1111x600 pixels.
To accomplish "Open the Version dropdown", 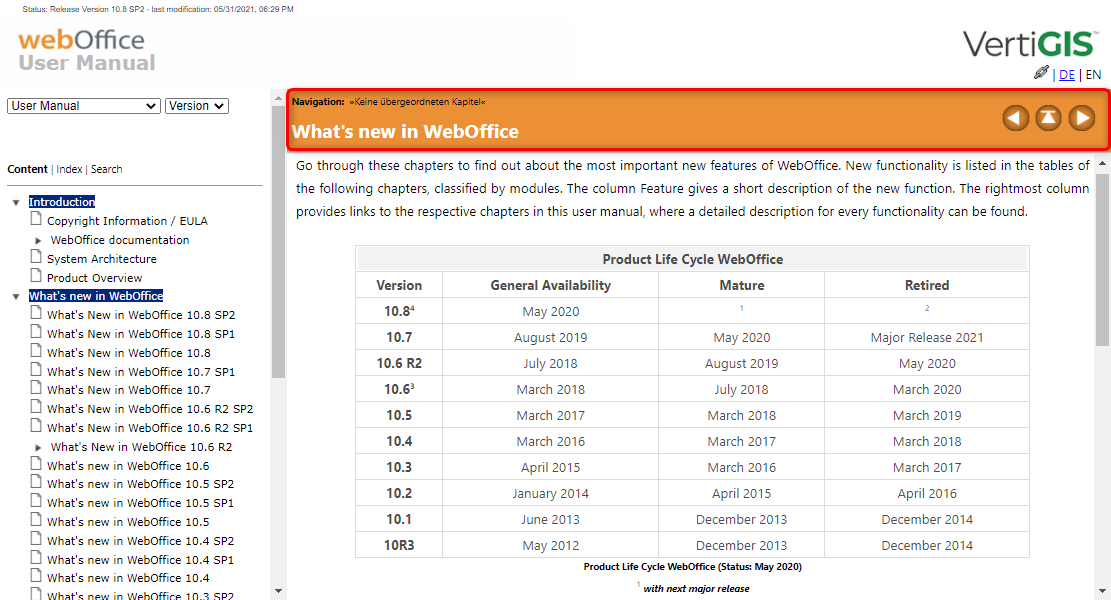I will (197, 106).
